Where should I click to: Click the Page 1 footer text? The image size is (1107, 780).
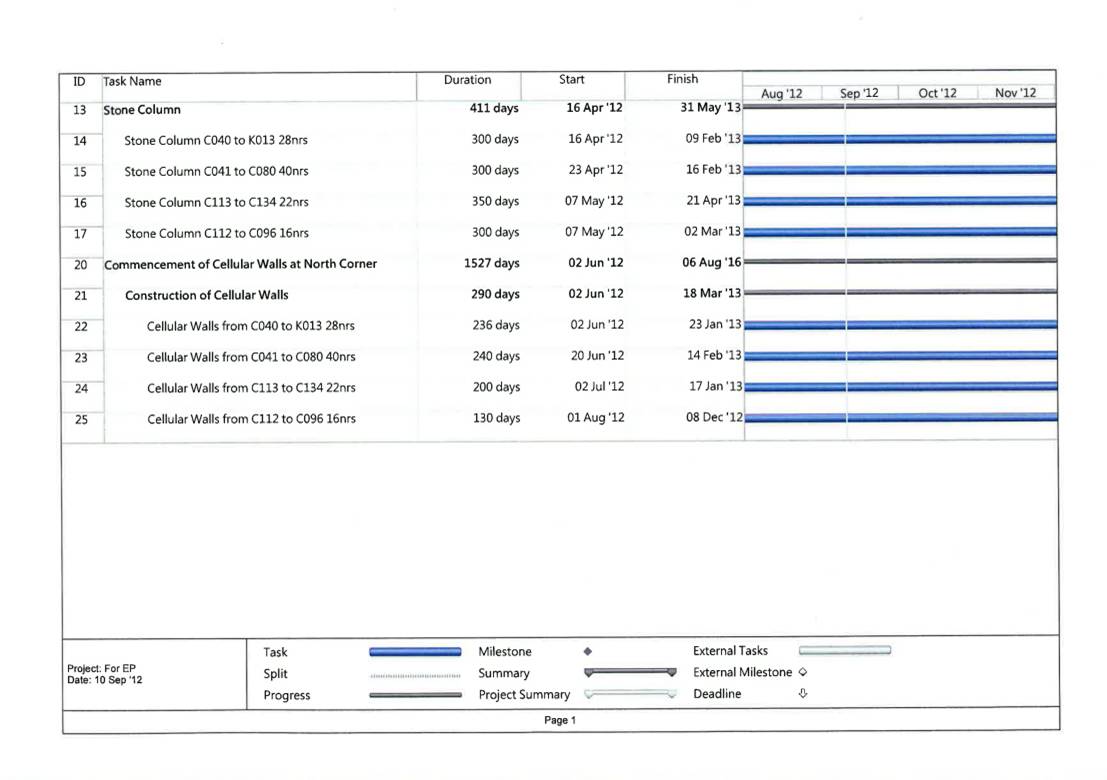point(560,720)
